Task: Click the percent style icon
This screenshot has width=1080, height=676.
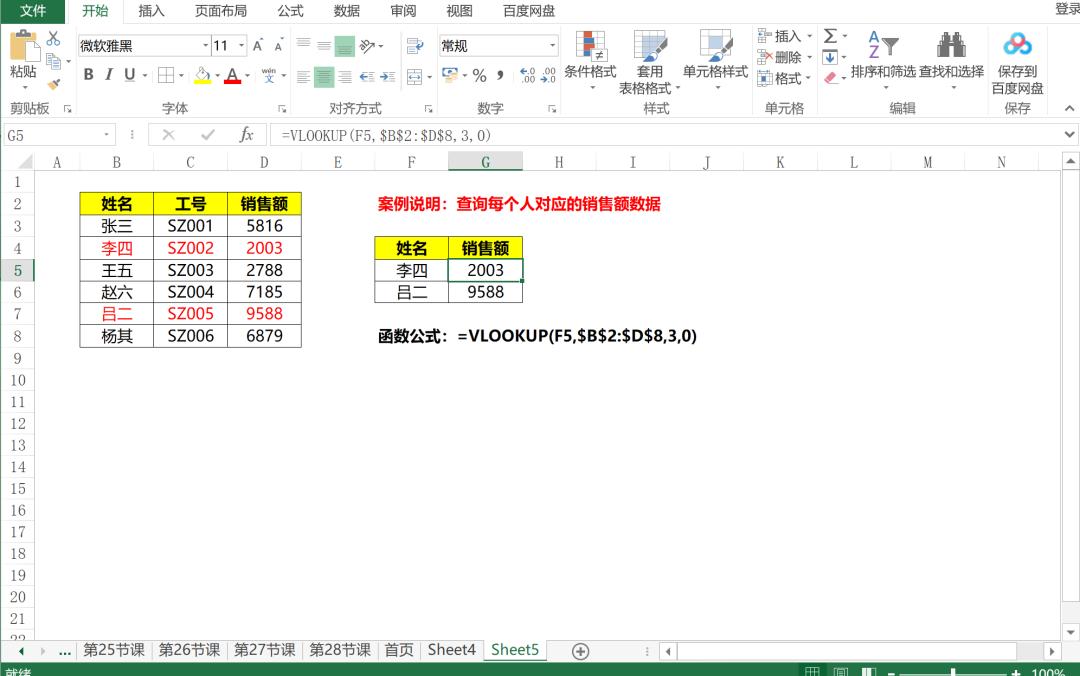Action: [x=479, y=75]
